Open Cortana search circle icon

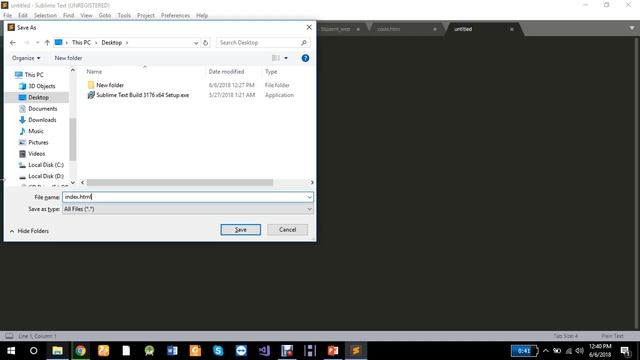coord(33,351)
